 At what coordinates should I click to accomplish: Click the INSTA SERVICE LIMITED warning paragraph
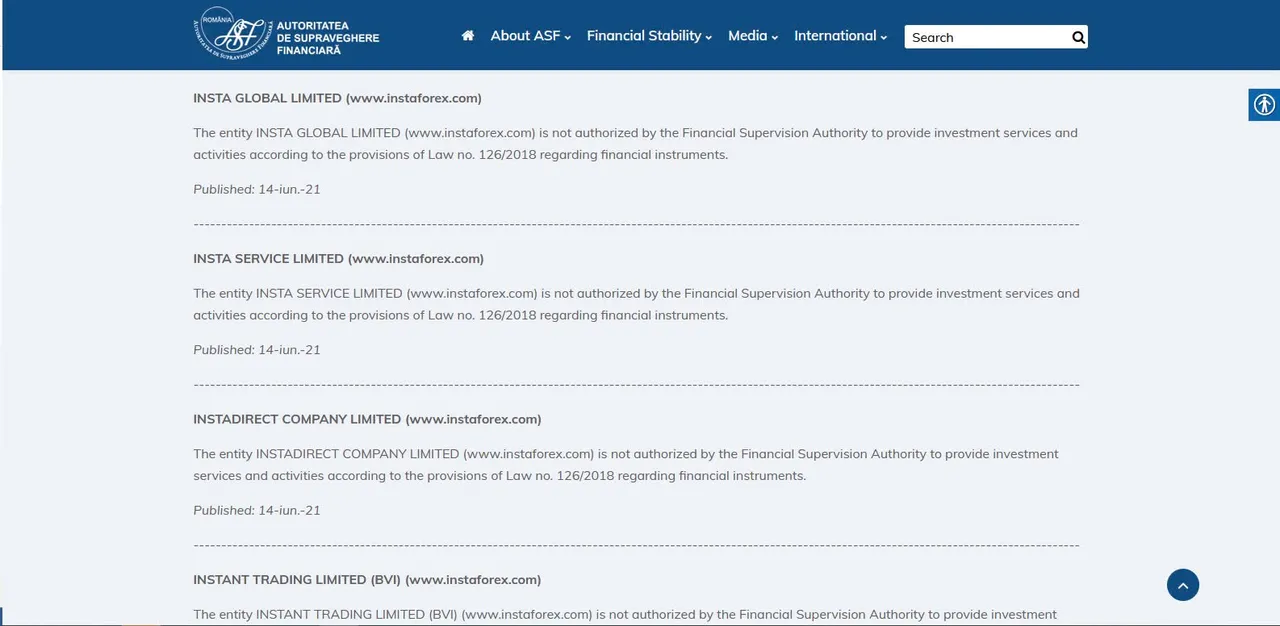click(x=636, y=304)
